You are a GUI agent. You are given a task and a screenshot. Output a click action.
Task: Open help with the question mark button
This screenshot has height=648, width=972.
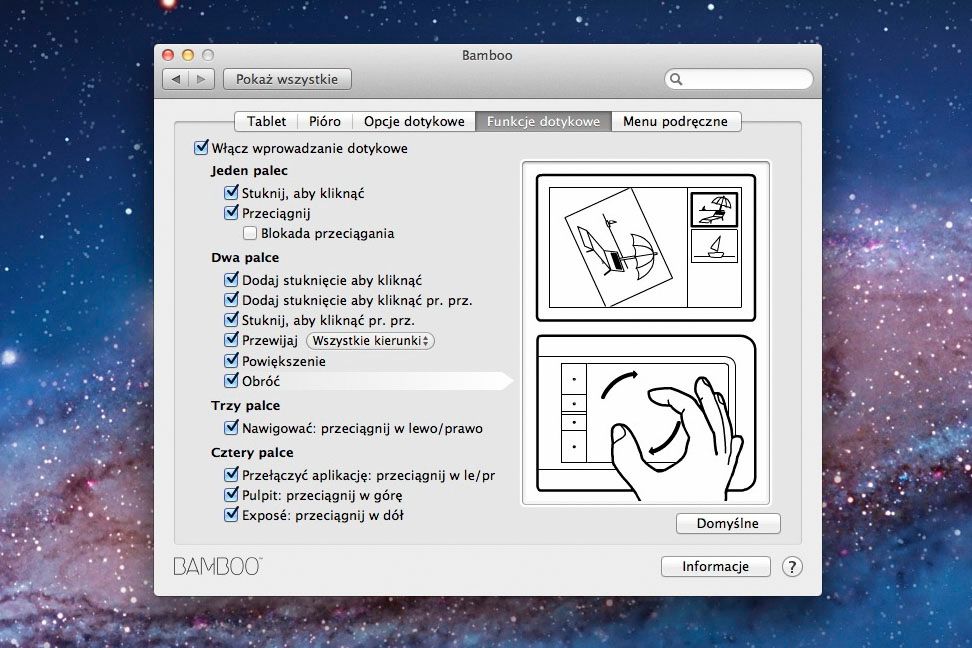[792, 567]
